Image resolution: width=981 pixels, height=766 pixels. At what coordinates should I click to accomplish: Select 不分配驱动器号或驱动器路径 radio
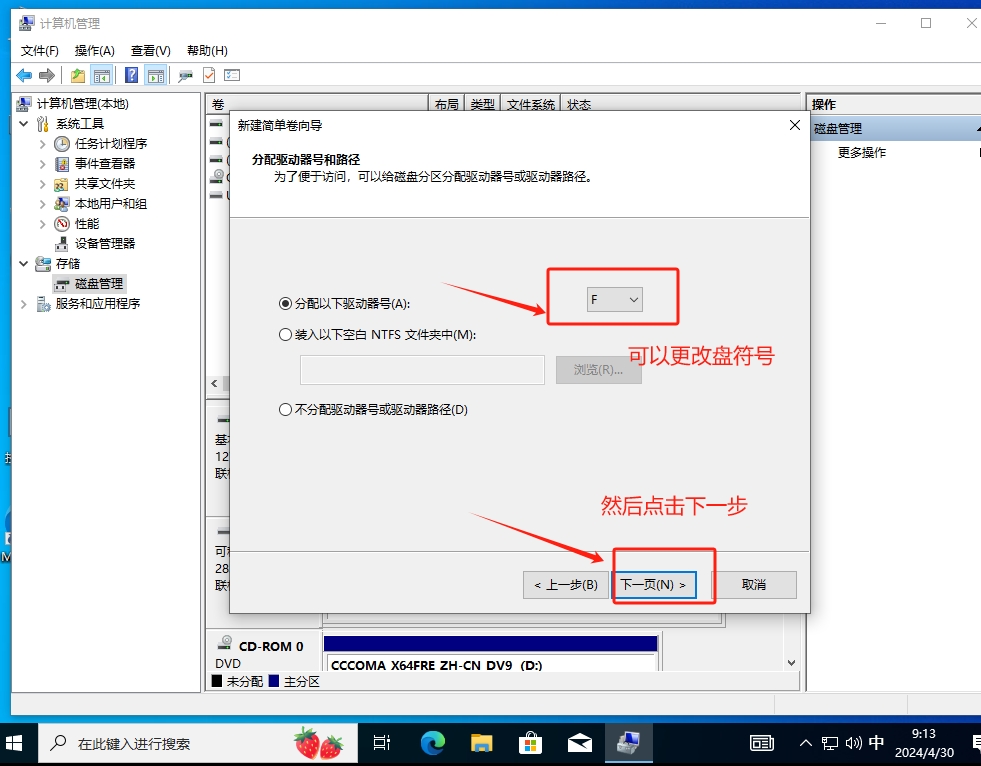coord(285,409)
